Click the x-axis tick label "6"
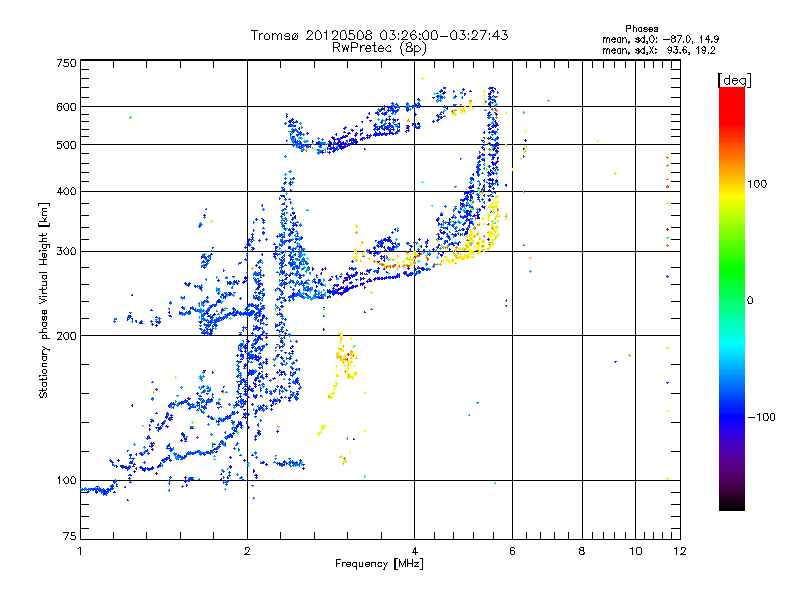Viewport: 800px width, 600px height. click(512, 551)
